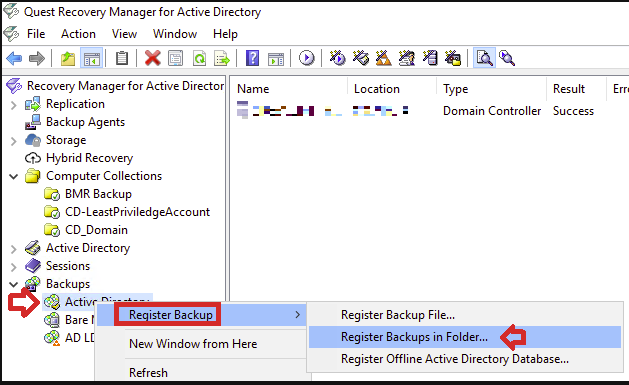Click the Properties toolbar icon
This screenshot has height=385, width=629.
[175, 59]
